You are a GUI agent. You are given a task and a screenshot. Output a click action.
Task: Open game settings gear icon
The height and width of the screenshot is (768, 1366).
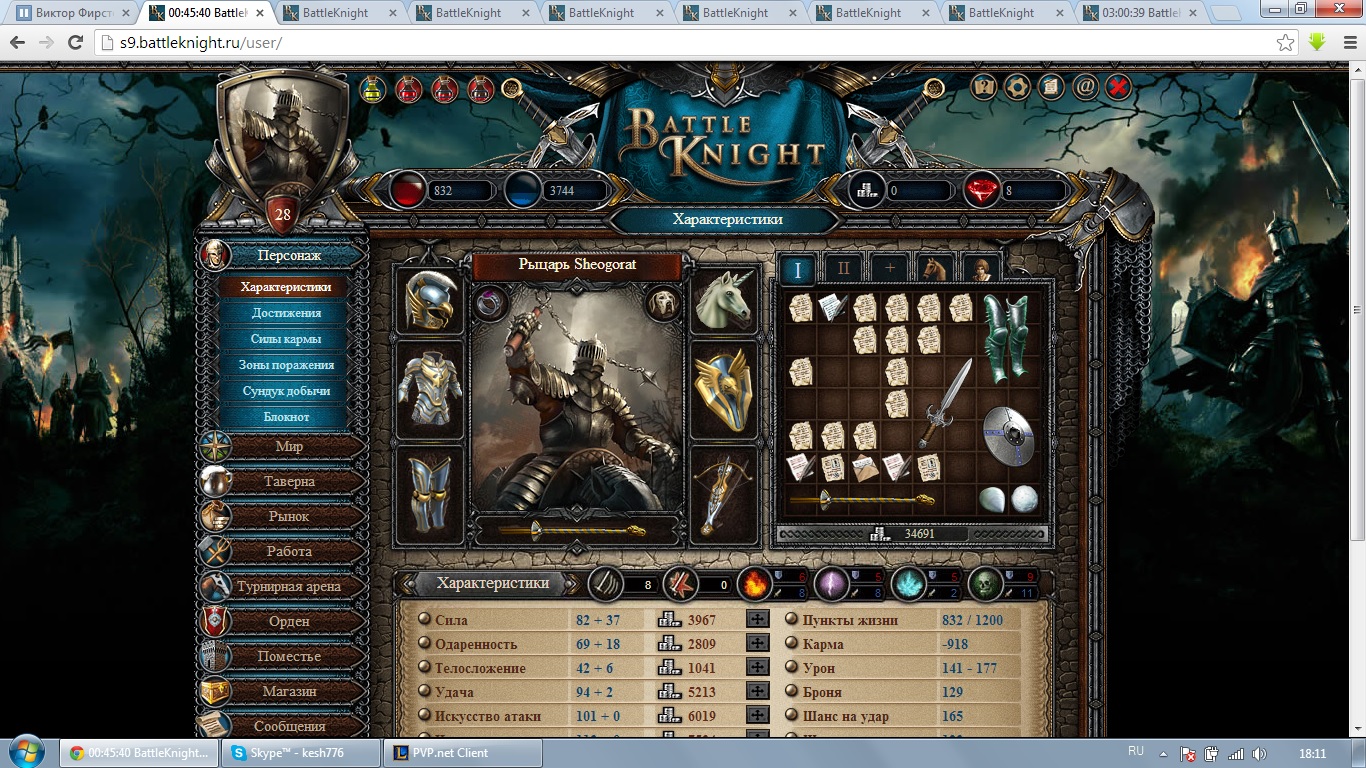click(x=1017, y=87)
